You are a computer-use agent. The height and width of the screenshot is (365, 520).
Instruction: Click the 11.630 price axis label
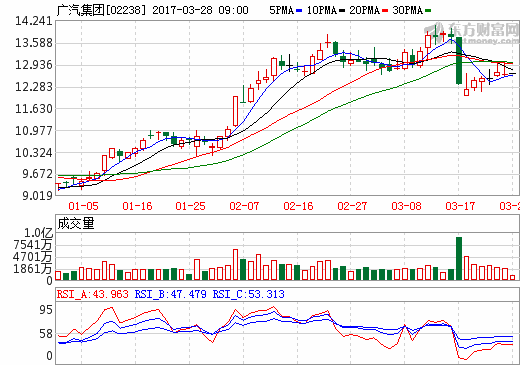point(34,109)
